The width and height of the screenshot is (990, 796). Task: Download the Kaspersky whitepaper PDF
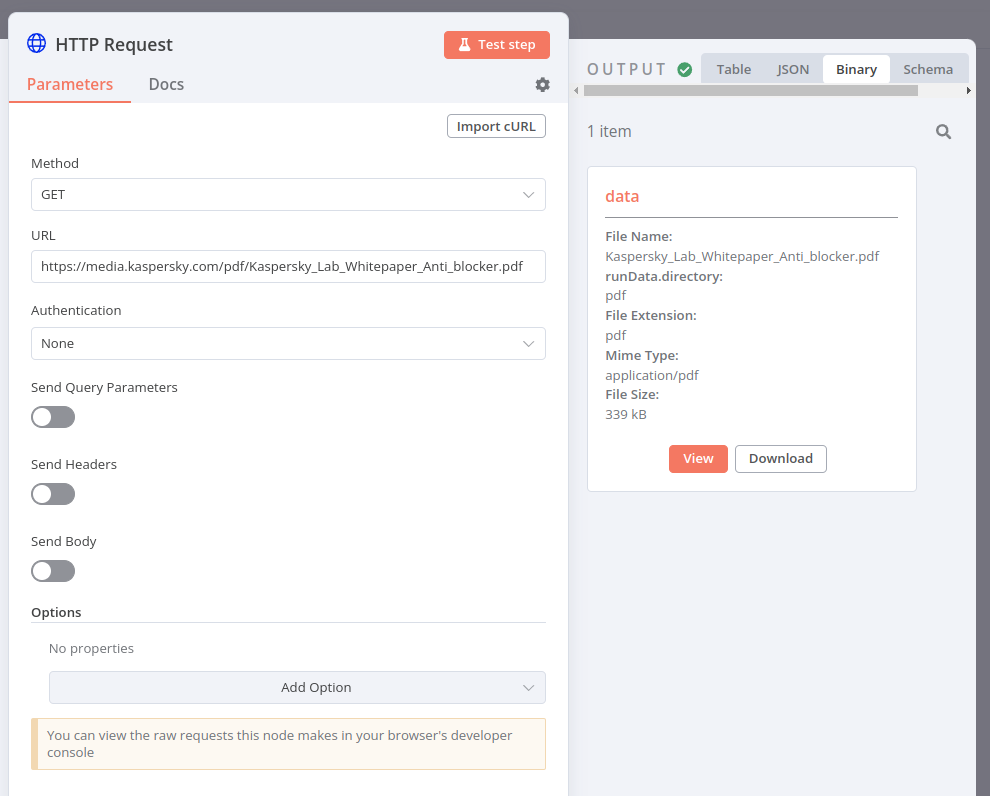[x=781, y=459]
